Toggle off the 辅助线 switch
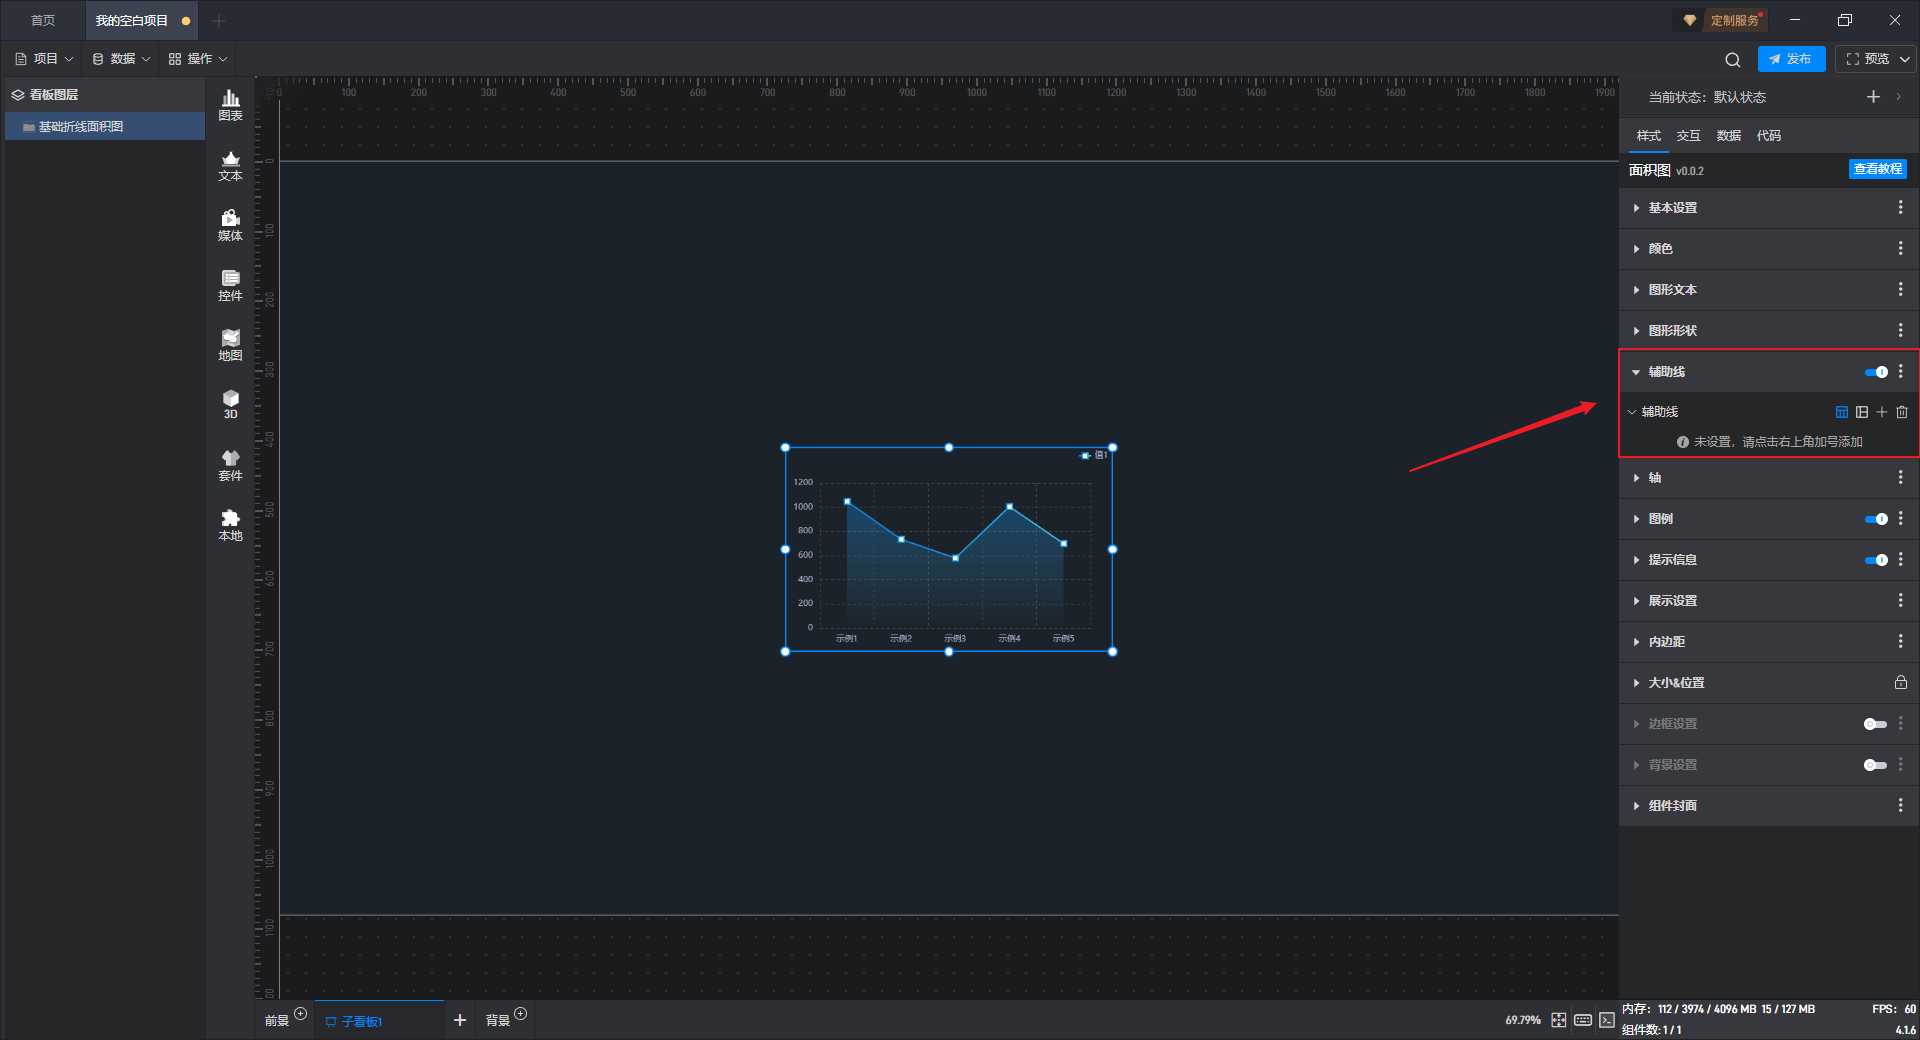This screenshot has height=1040, width=1920. coord(1876,372)
